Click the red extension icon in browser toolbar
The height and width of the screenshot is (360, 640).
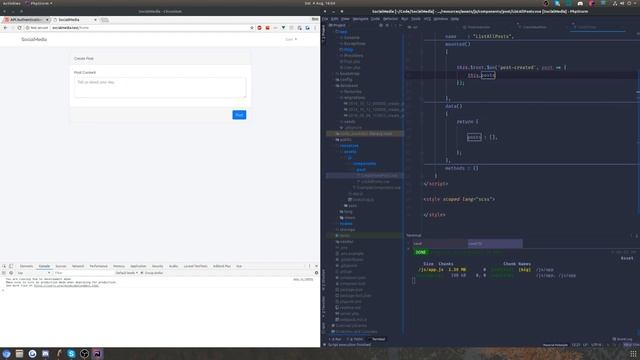tap(260, 28)
